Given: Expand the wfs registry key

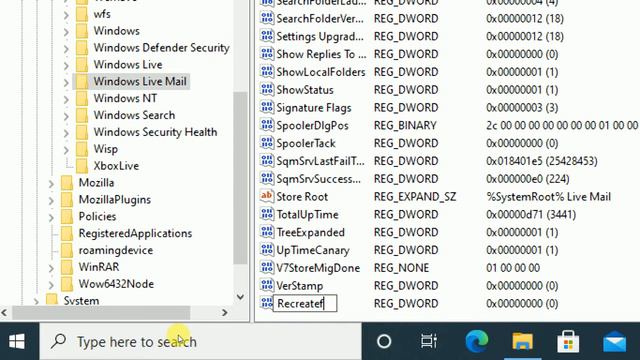Looking at the screenshot, I should (66, 14).
